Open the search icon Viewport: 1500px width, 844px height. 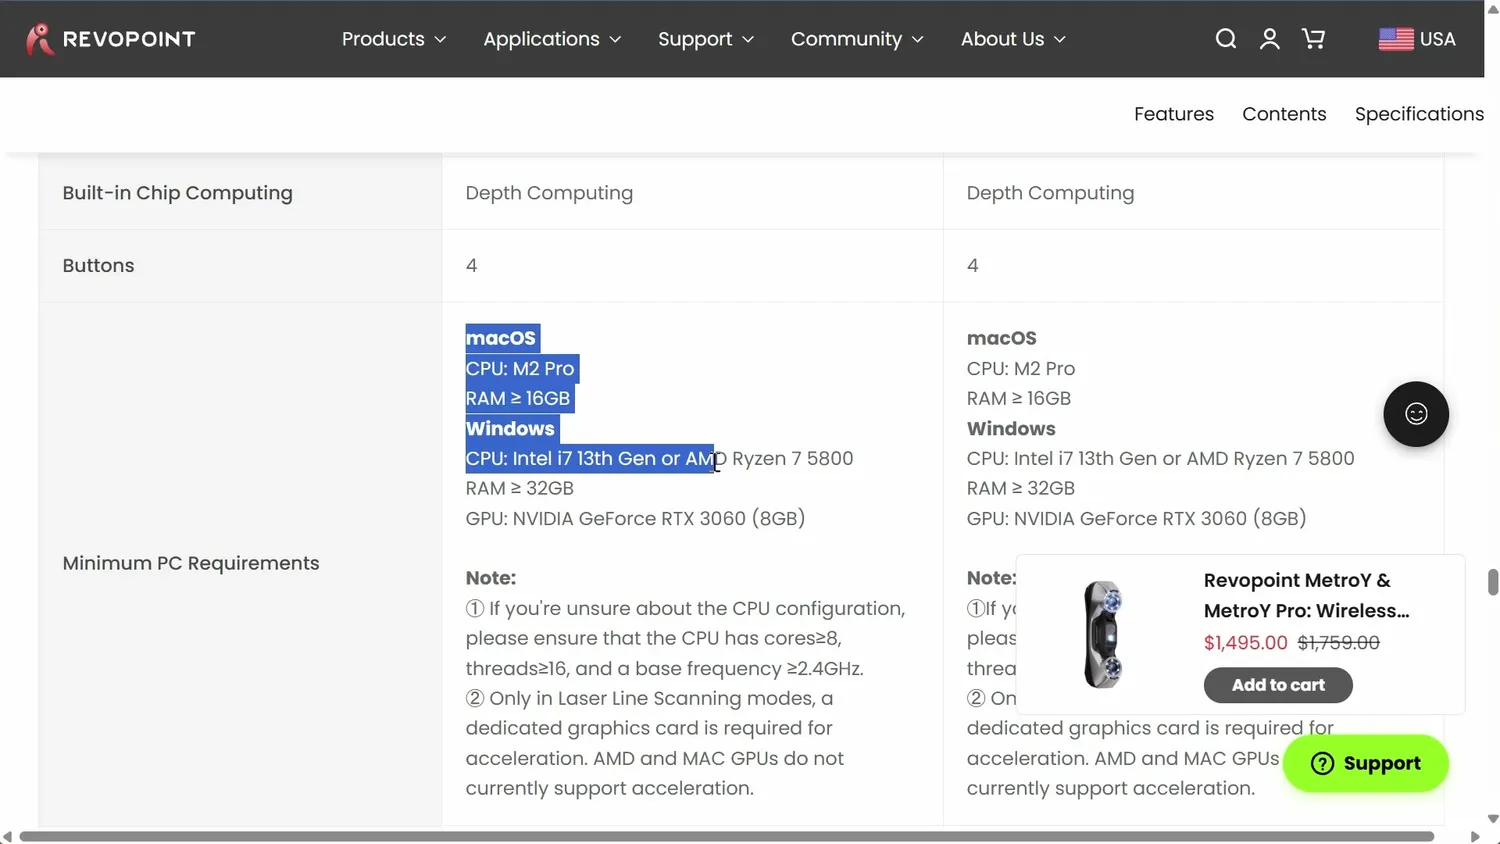click(x=1225, y=39)
